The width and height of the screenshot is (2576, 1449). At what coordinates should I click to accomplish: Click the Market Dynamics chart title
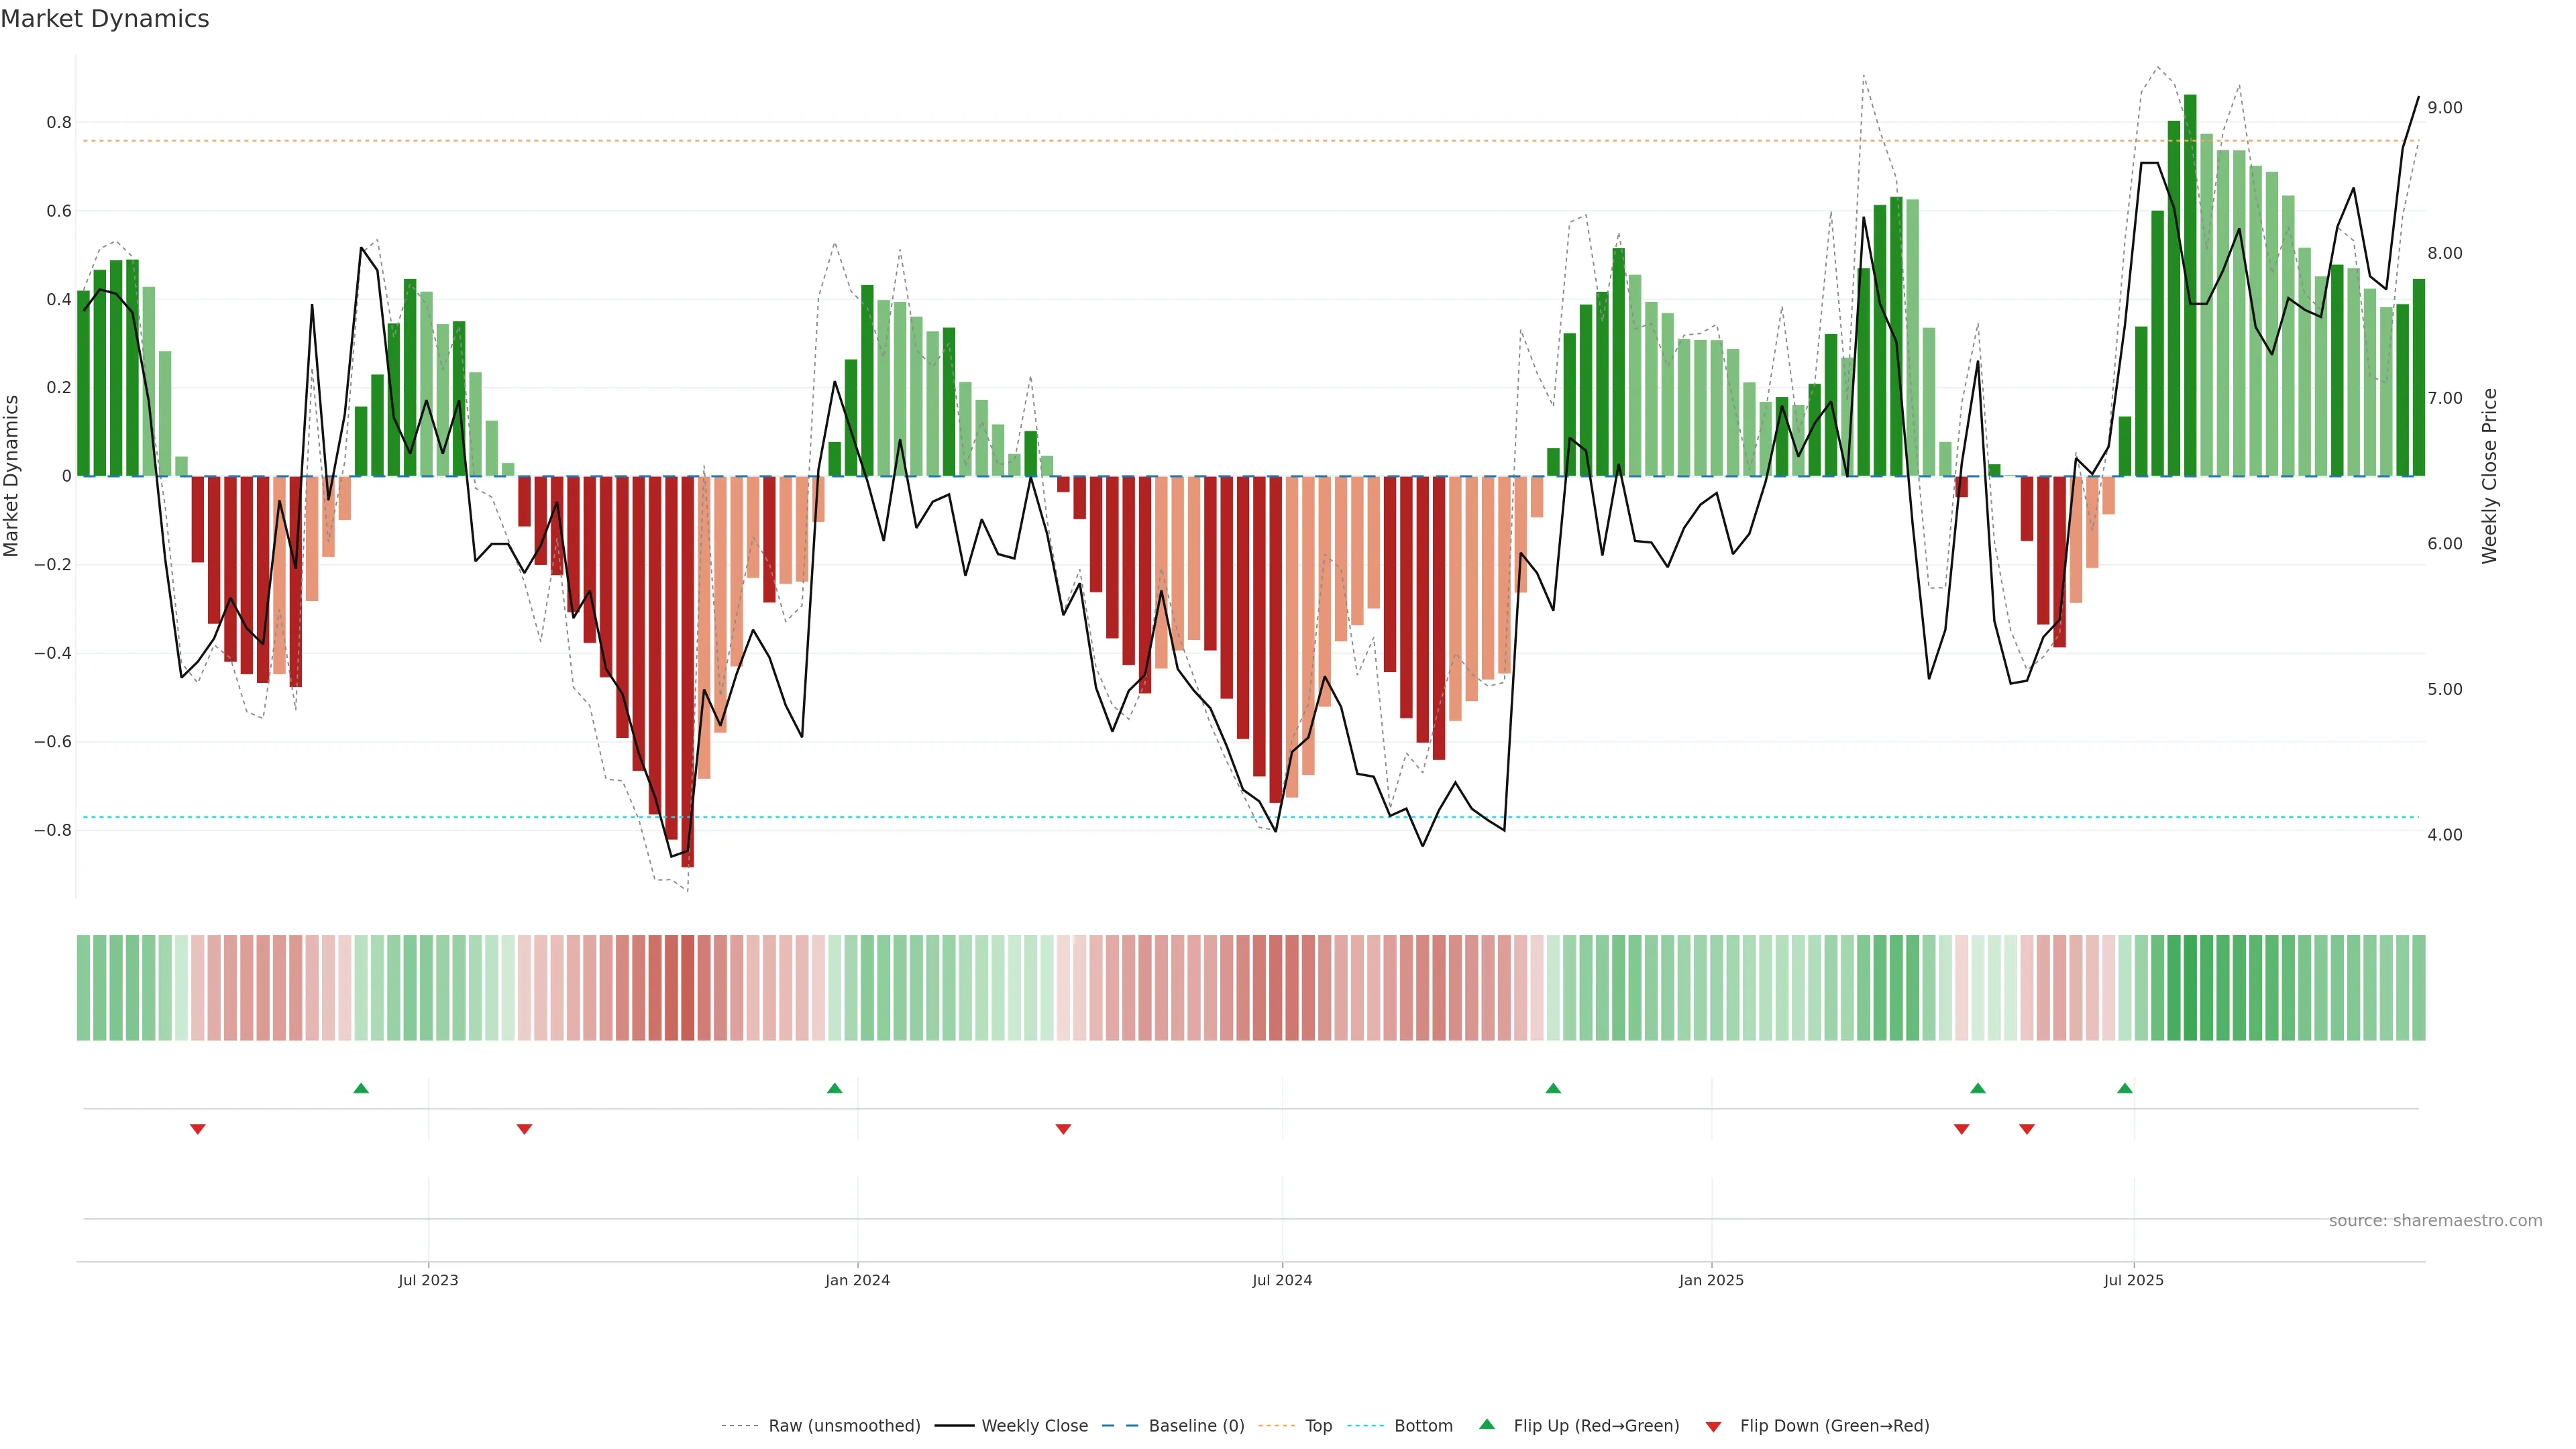click(105, 19)
